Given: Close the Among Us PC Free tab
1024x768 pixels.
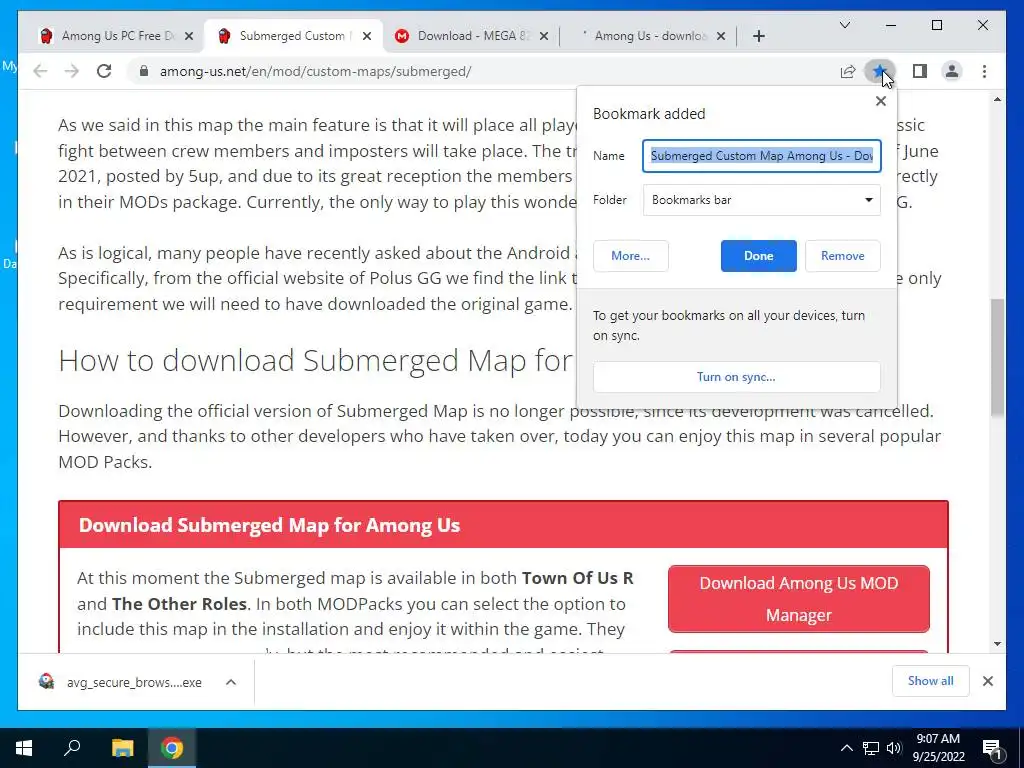Looking at the screenshot, I should (189, 36).
